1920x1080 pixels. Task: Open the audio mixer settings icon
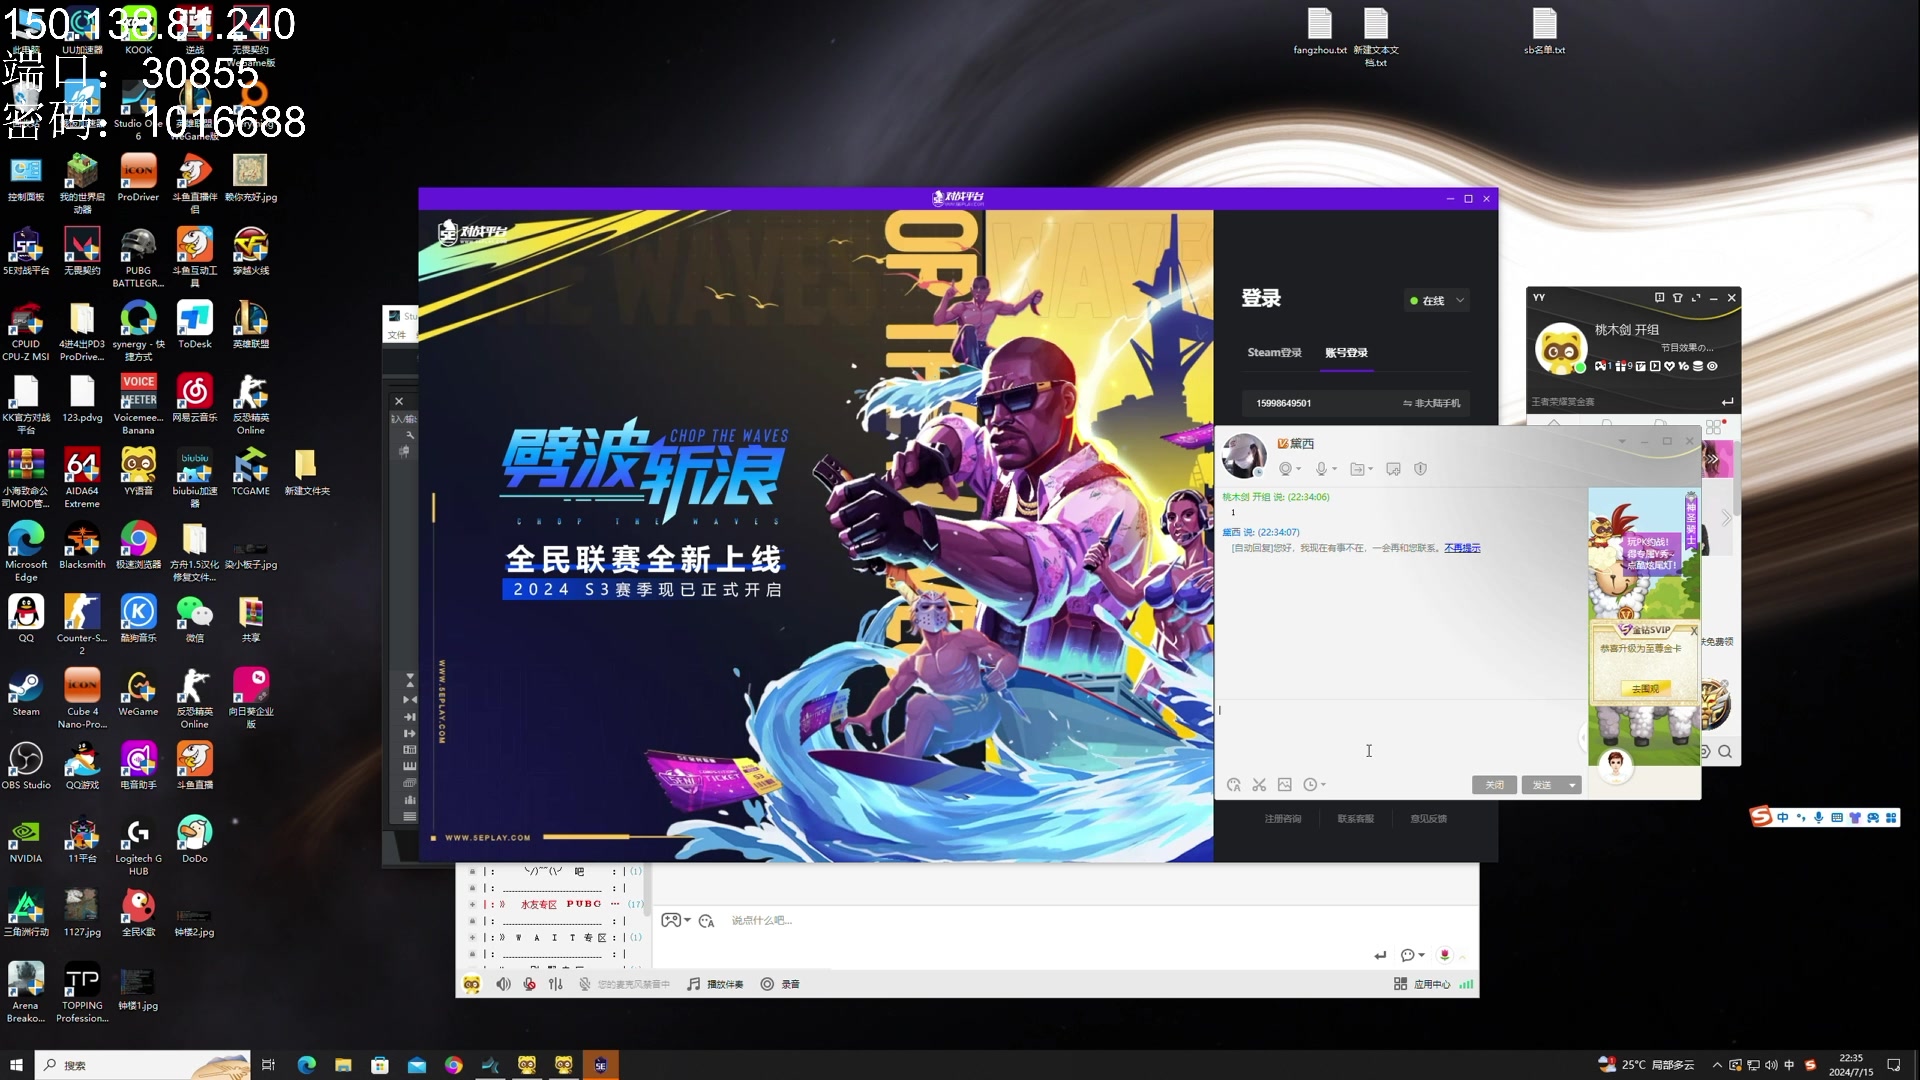[x=556, y=984]
